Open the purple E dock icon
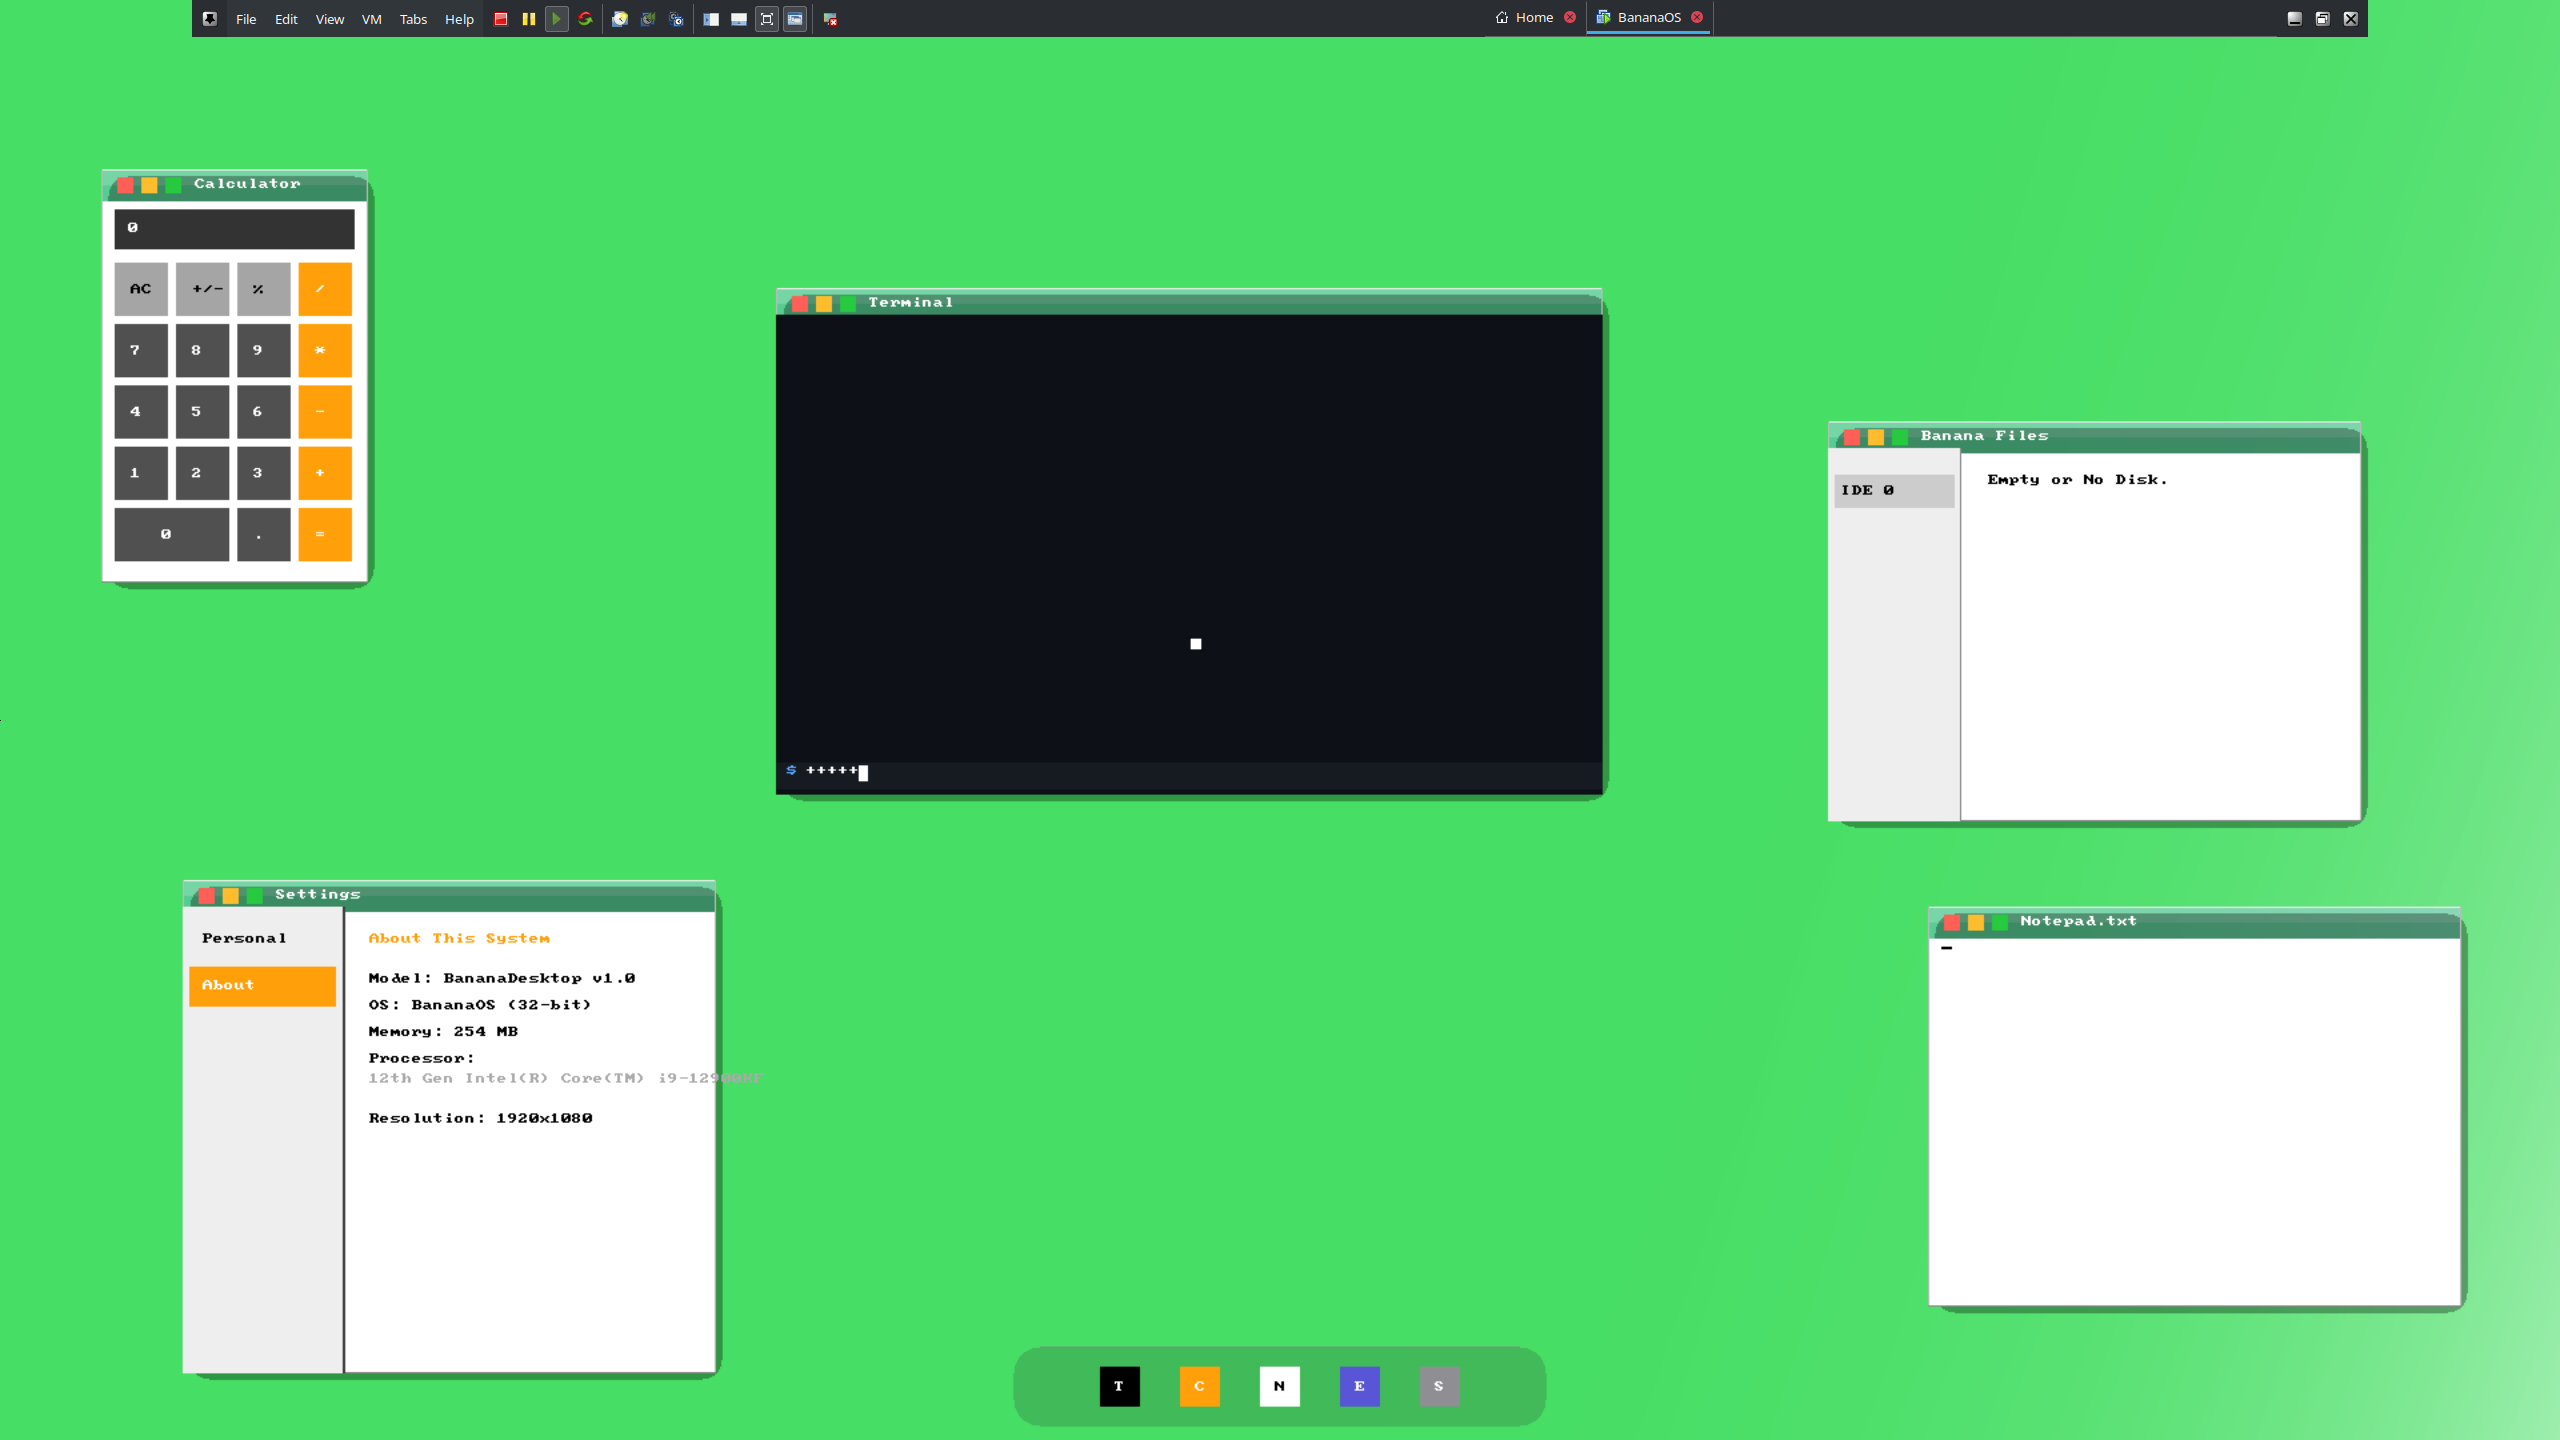 point(1359,1386)
